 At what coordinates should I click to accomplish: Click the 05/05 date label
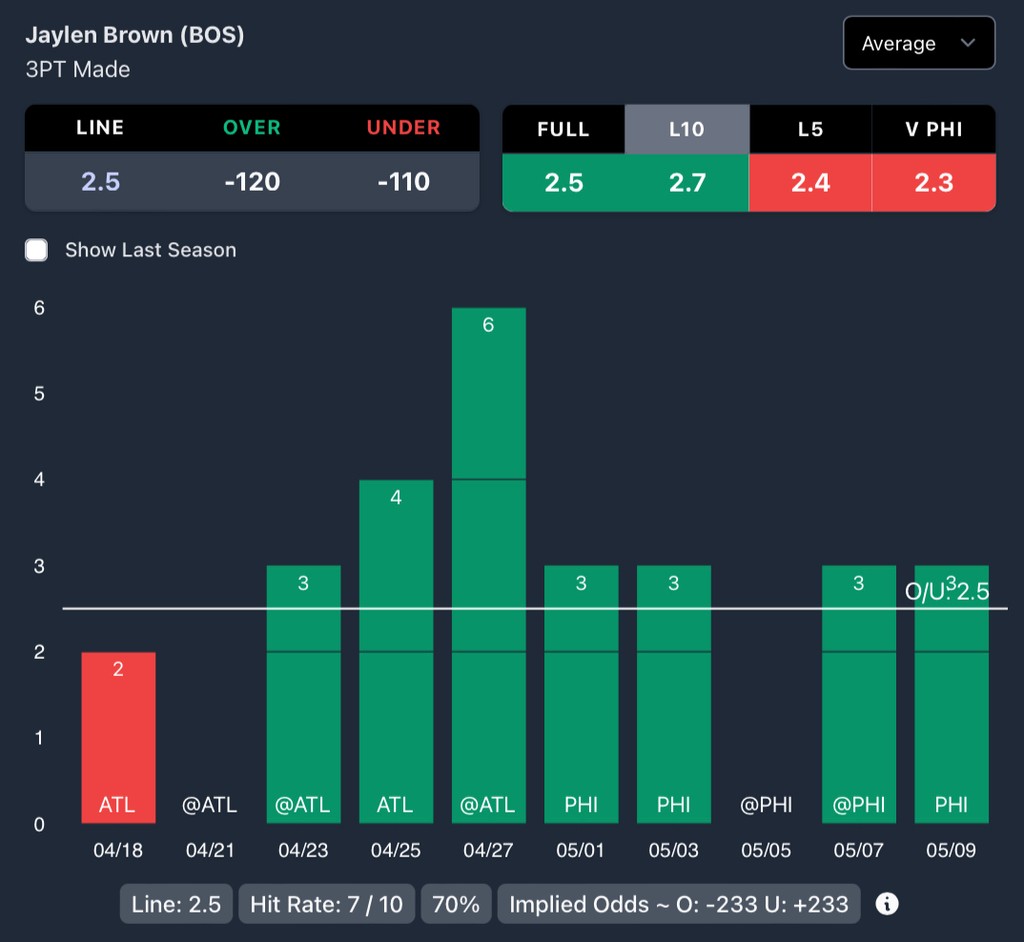click(766, 850)
